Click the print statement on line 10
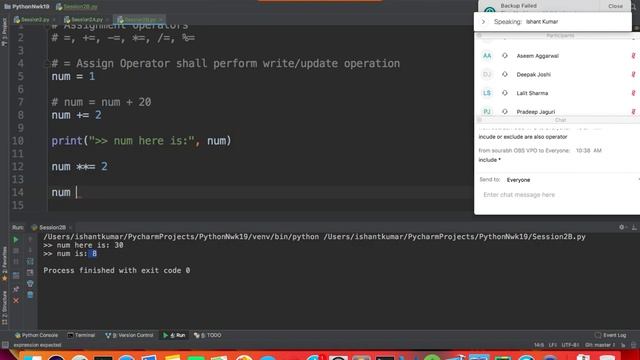640x360 pixels. pyautogui.click(x=141, y=141)
